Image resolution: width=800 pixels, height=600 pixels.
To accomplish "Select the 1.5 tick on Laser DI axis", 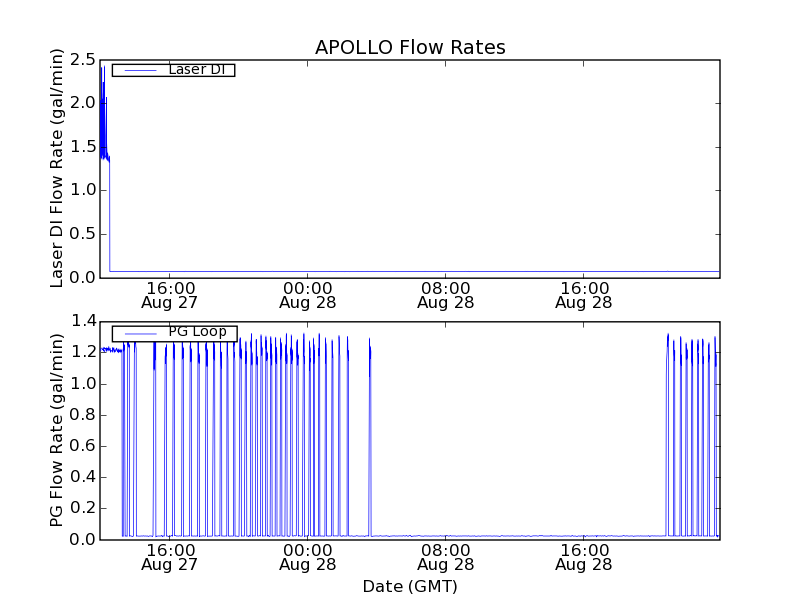I will click(83, 147).
